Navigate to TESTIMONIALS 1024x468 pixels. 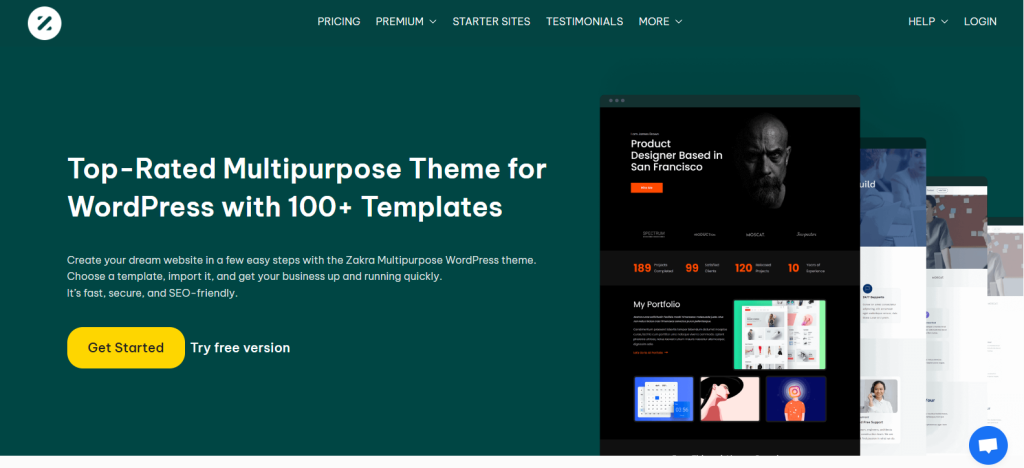point(584,22)
